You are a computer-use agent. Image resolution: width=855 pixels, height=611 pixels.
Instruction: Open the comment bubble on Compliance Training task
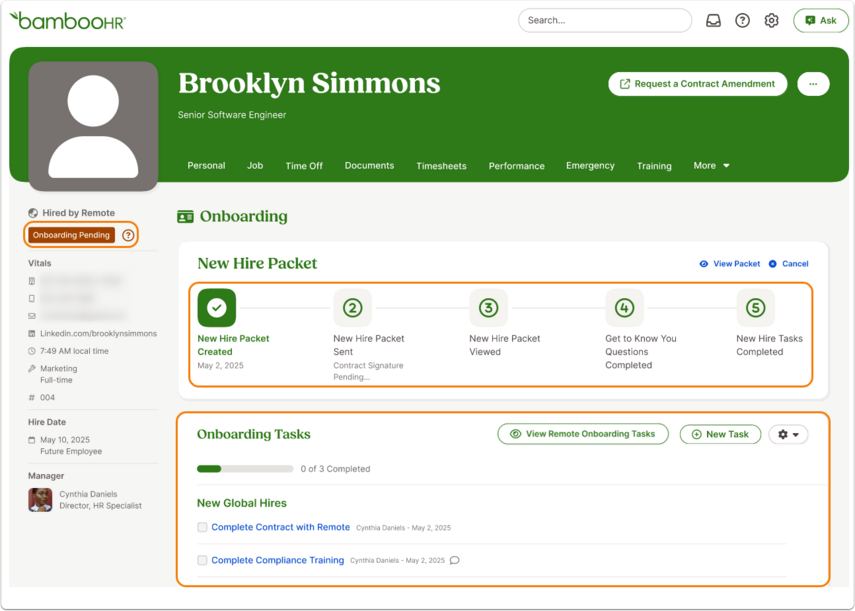coord(455,560)
